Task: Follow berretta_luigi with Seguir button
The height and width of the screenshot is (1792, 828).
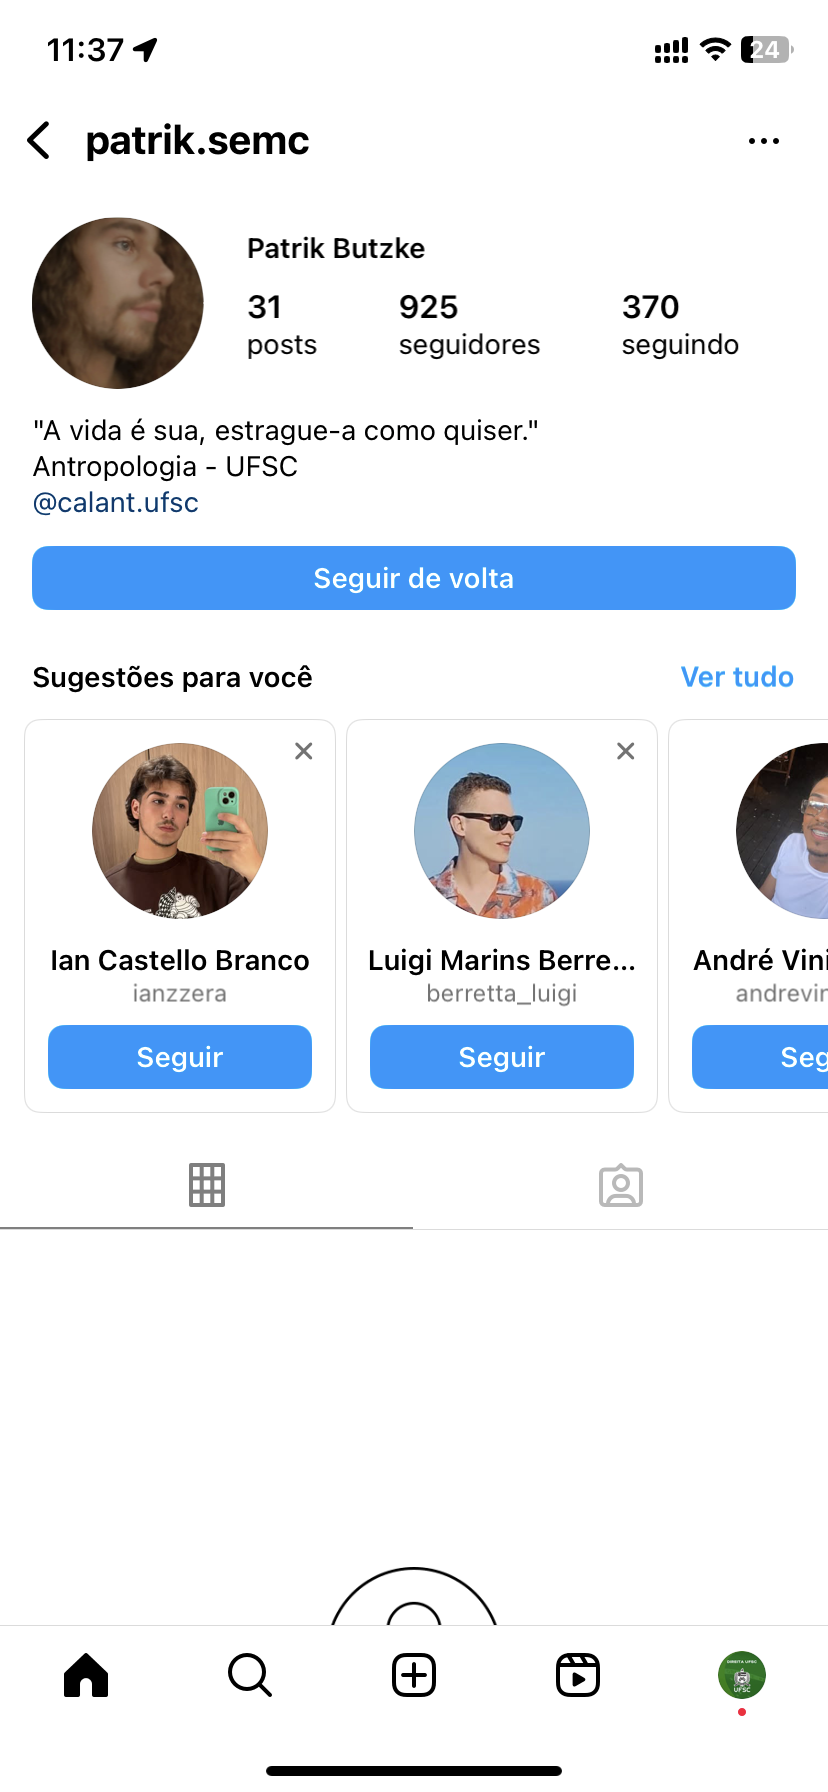Action: tap(502, 1057)
